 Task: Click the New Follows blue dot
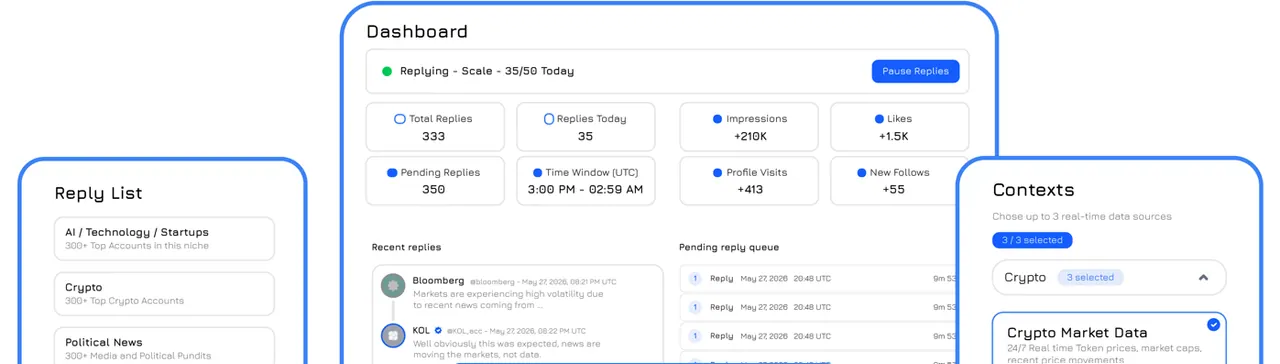861,173
